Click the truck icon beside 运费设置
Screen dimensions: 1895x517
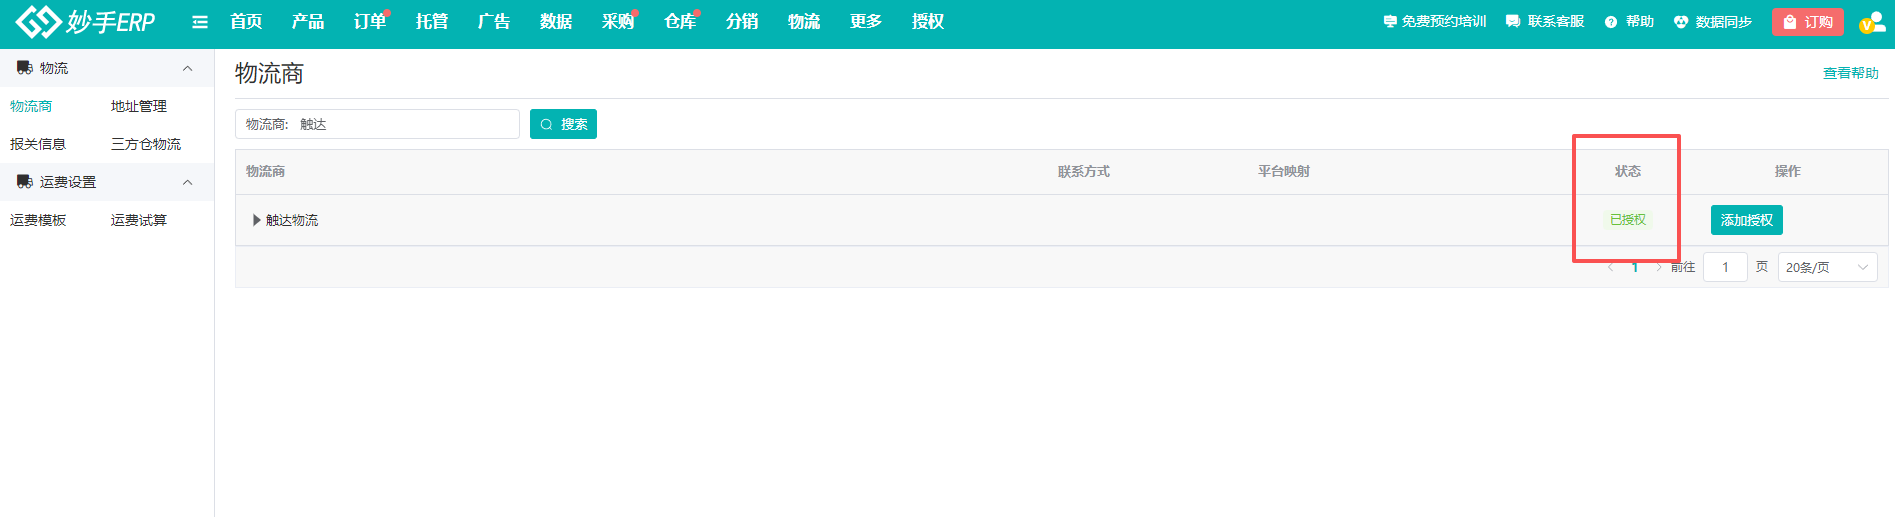[x=25, y=182]
